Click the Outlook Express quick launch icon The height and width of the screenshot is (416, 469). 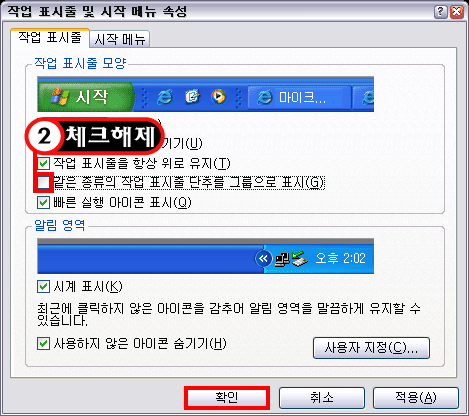(x=192, y=97)
